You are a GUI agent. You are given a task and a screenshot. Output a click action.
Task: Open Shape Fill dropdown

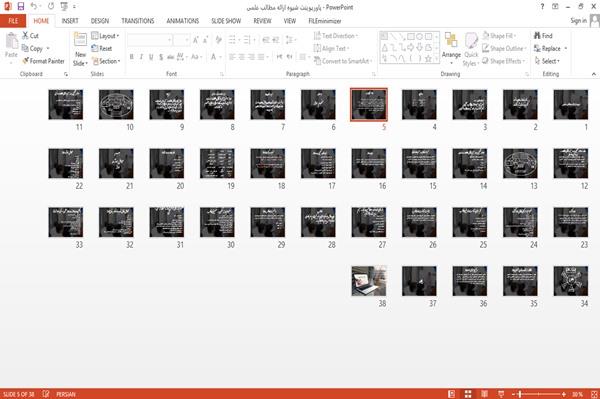click(x=499, y=36)
